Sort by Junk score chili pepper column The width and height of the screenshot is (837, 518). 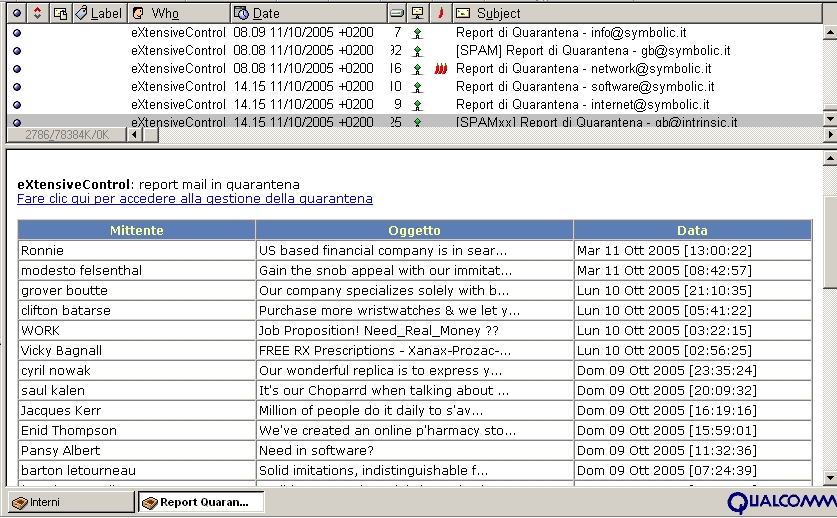tap(440, 13)
